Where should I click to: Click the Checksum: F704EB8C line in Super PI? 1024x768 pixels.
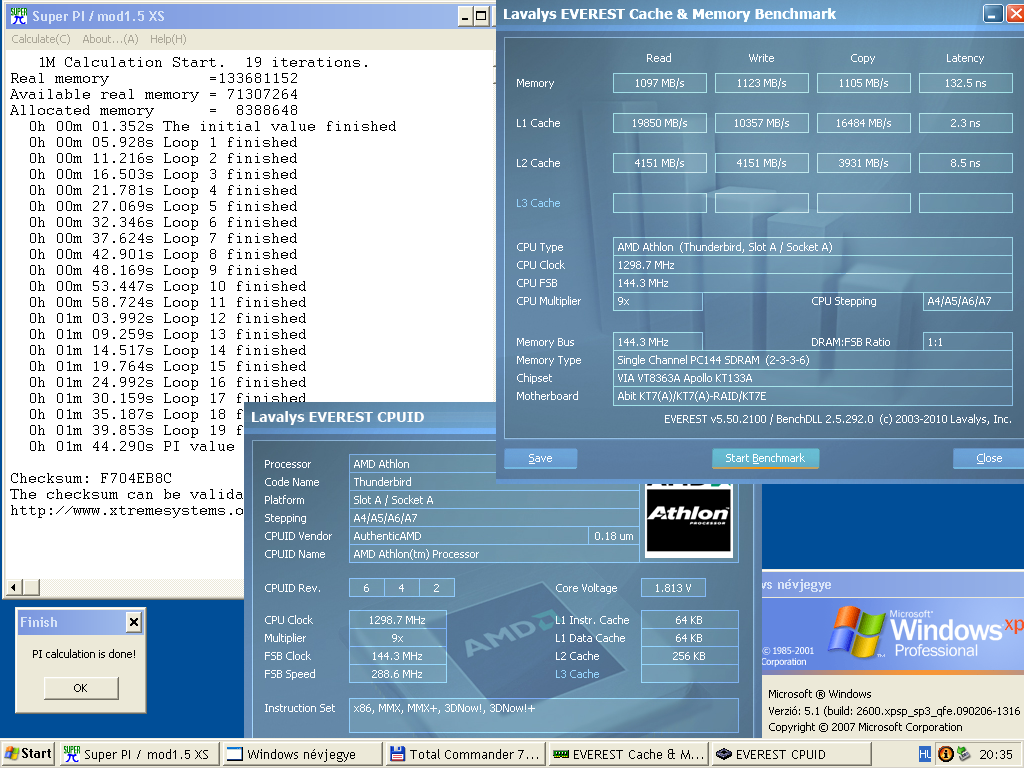91,478
